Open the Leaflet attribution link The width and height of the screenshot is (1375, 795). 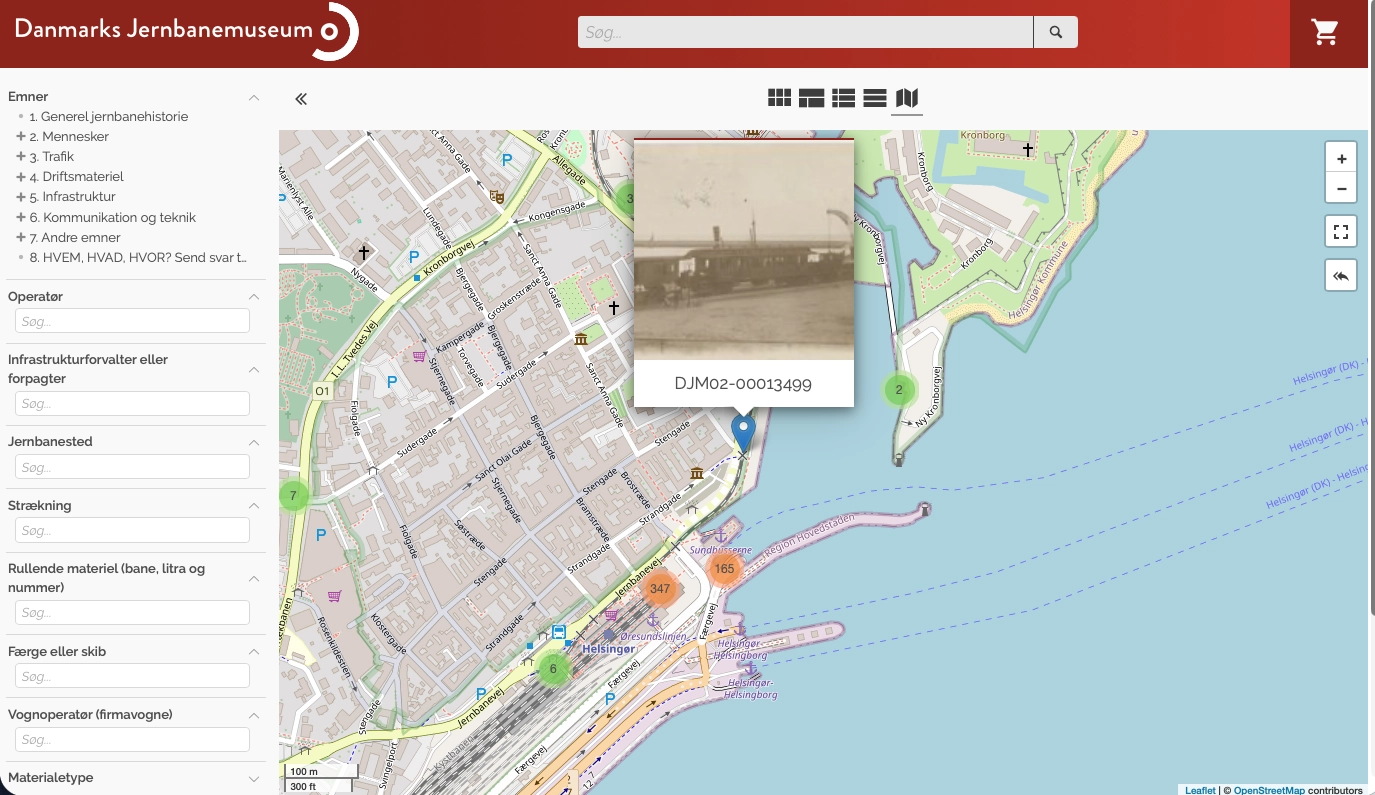1200,790
